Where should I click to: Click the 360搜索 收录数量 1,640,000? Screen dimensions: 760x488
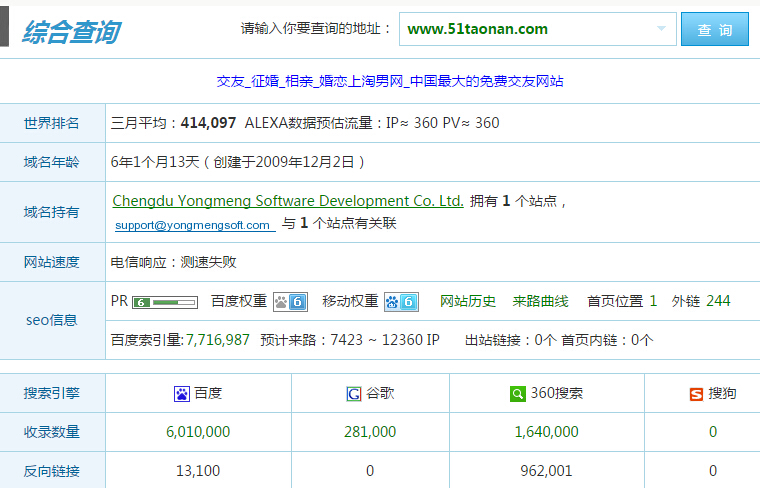(546, 432)
